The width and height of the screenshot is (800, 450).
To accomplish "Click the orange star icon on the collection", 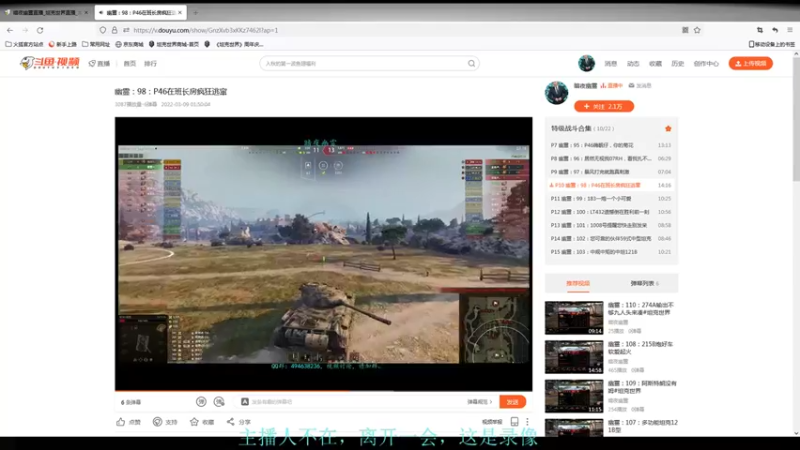I will 668,129.
